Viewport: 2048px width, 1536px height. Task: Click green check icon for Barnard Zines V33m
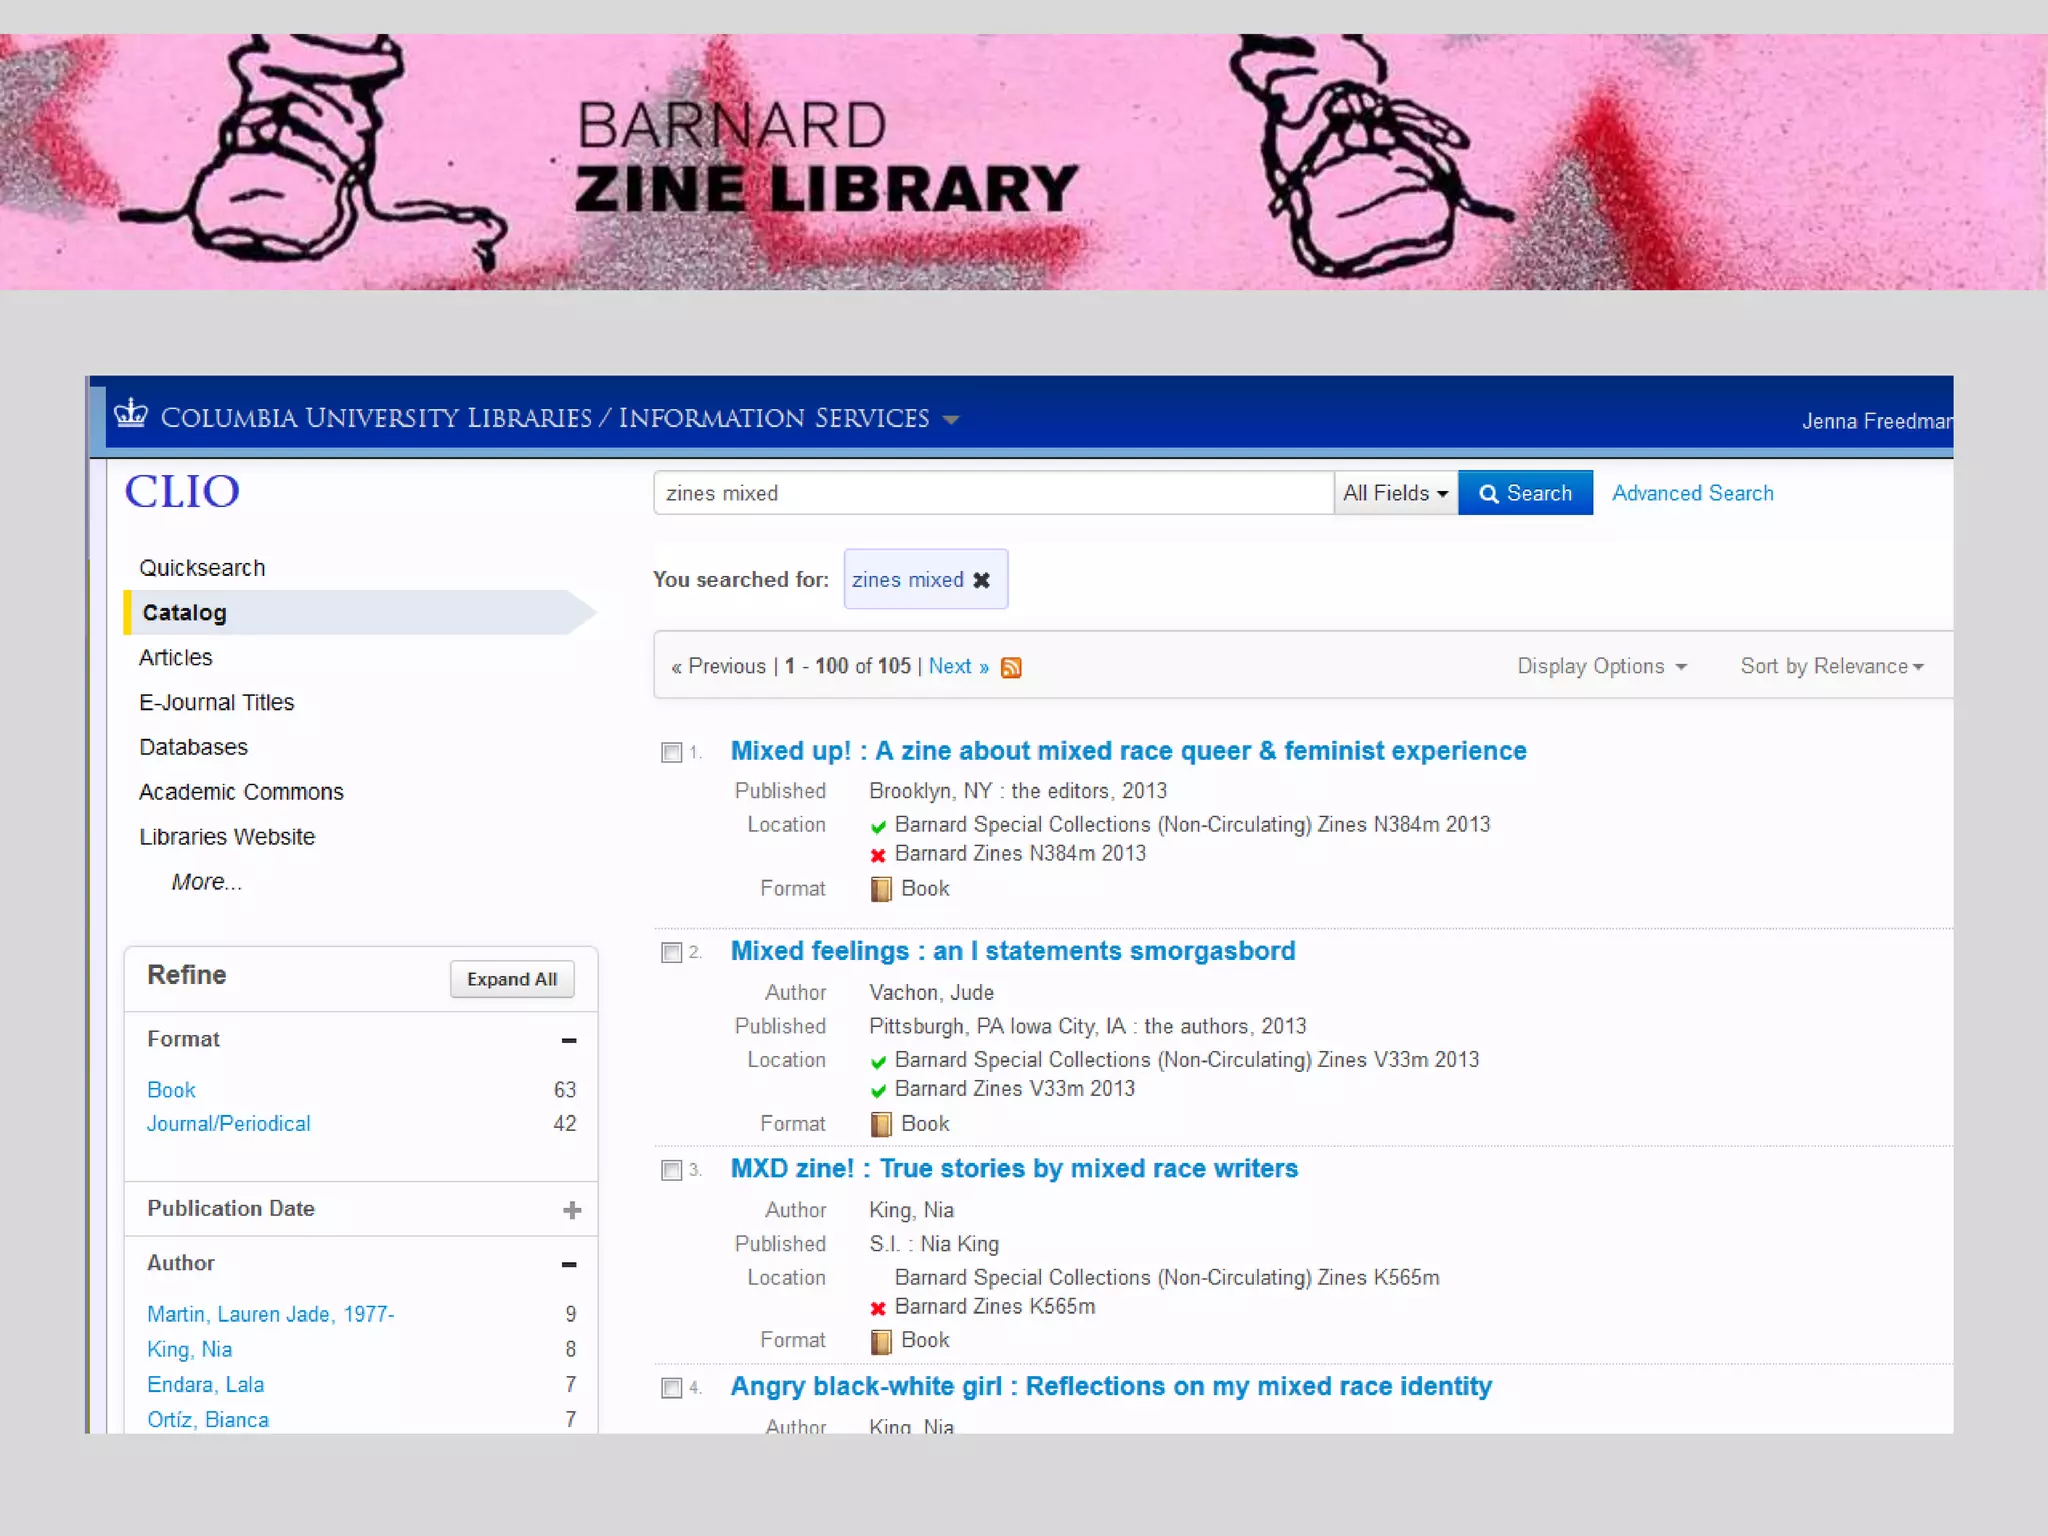(x=878, y=1090)
